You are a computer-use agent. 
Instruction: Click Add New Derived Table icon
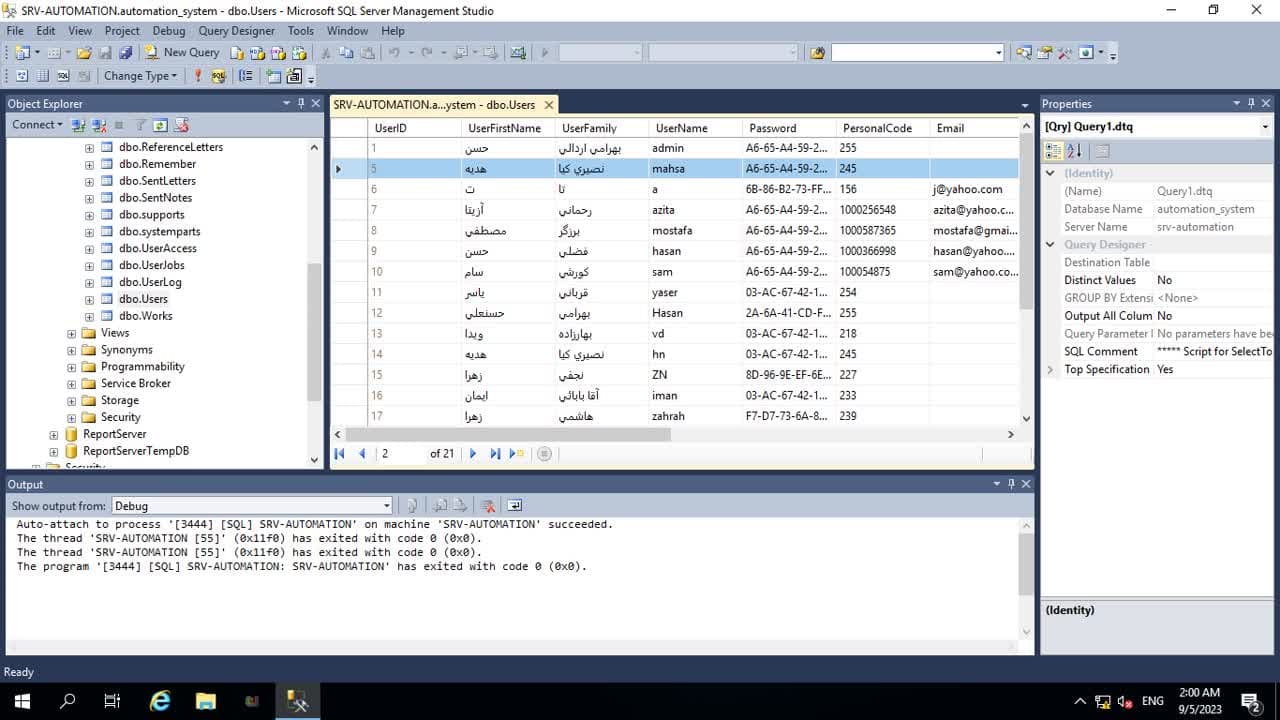pyautogui.click(x=294, y=76)
